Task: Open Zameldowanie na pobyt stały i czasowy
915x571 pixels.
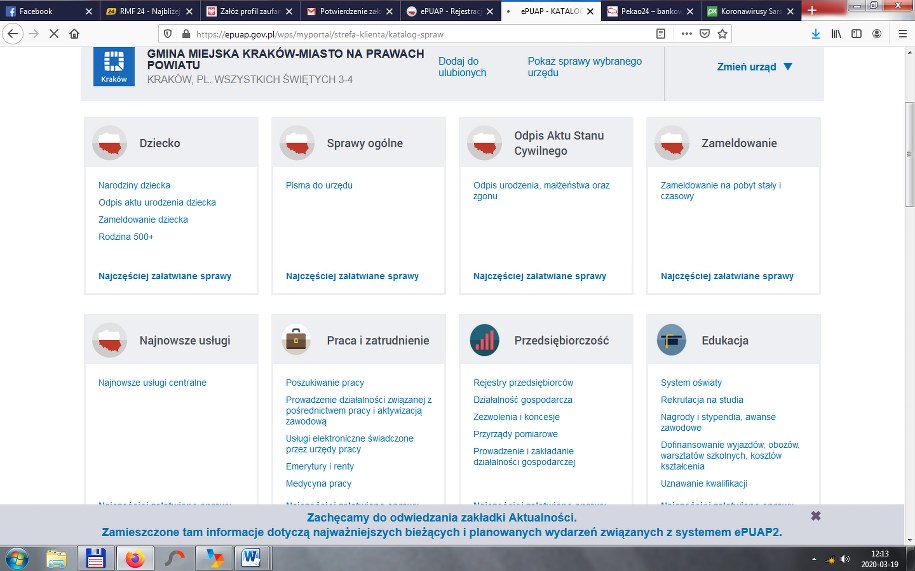Action: point(721,191)
